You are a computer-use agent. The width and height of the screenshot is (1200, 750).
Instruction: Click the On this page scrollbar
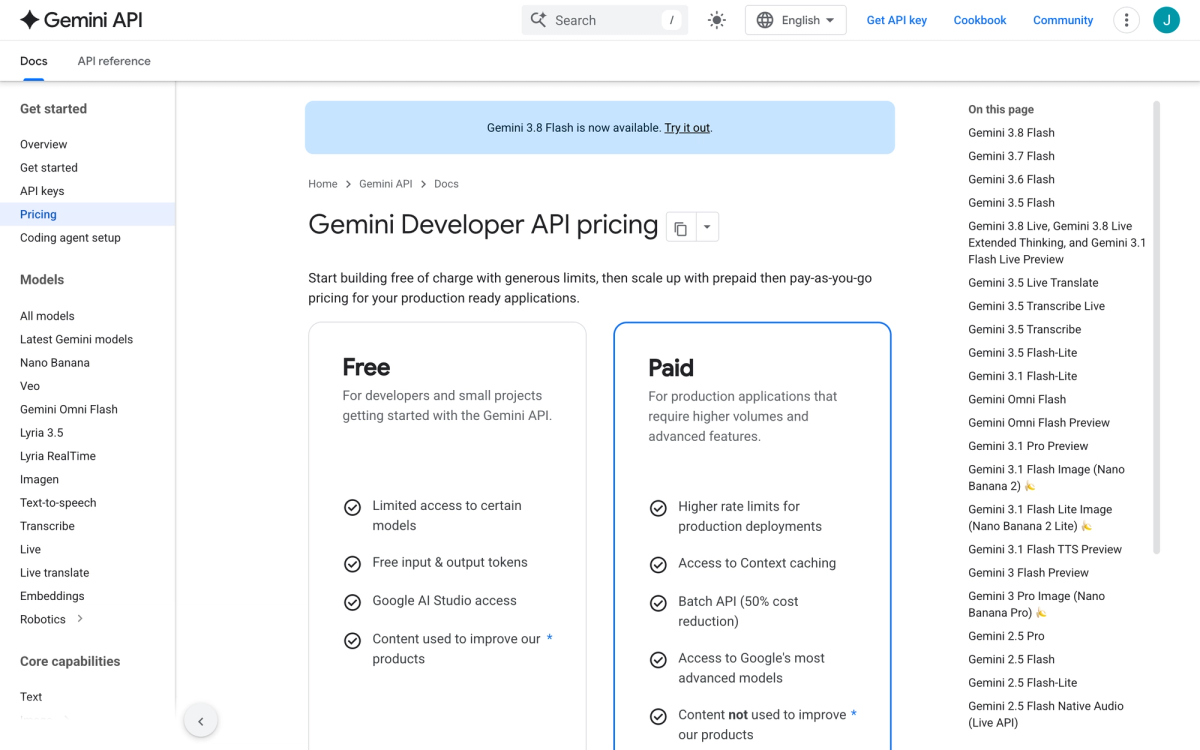click(x=1157, y=327)
